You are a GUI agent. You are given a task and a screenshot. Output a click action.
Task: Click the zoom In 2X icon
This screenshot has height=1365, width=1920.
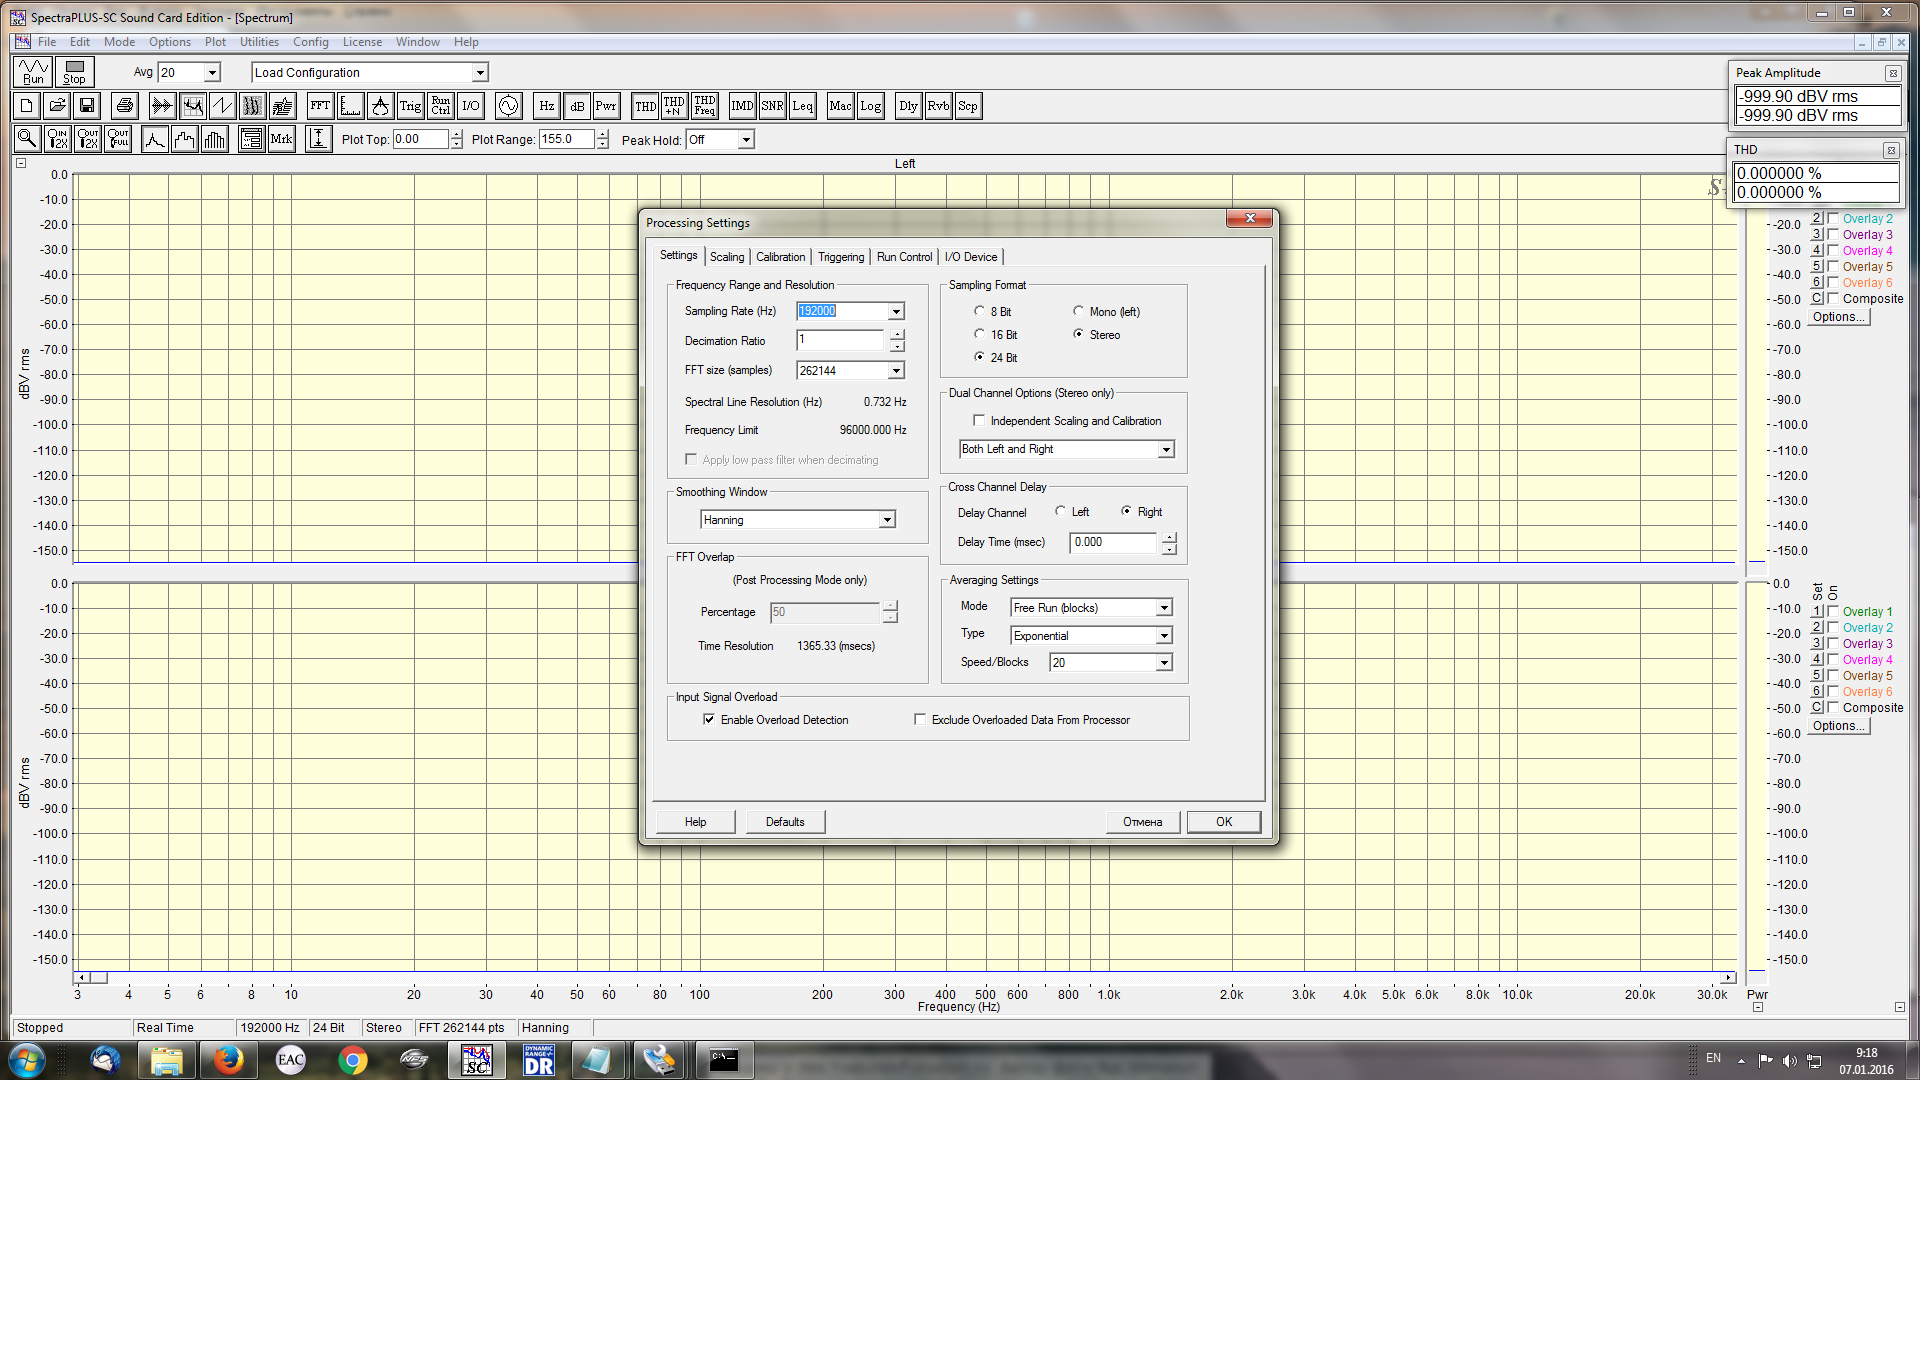tap(57, 139)
